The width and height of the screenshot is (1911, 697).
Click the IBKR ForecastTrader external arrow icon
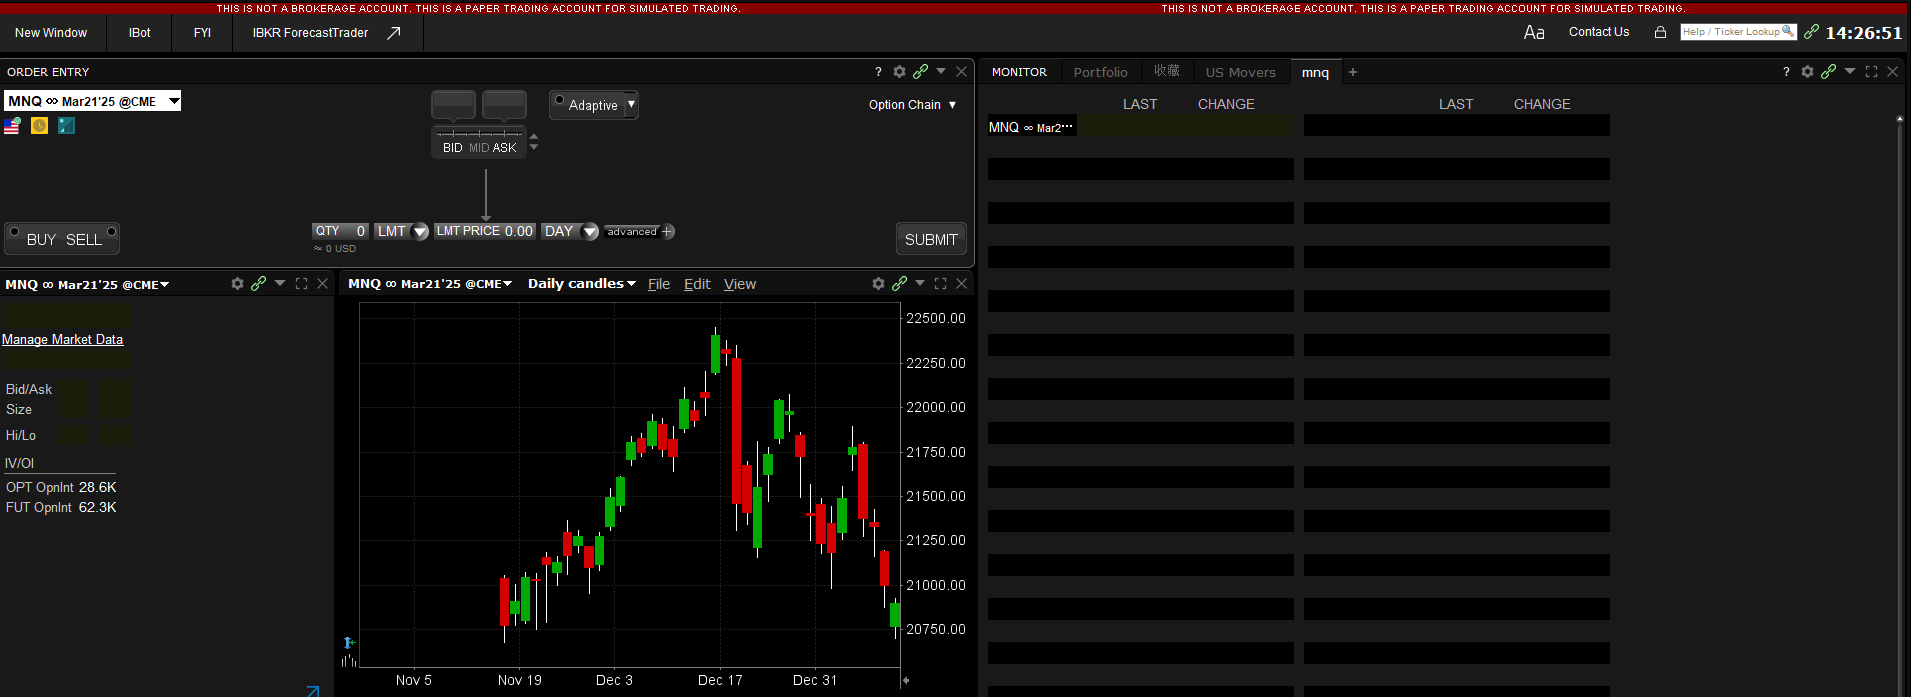[x=394, y=33]
